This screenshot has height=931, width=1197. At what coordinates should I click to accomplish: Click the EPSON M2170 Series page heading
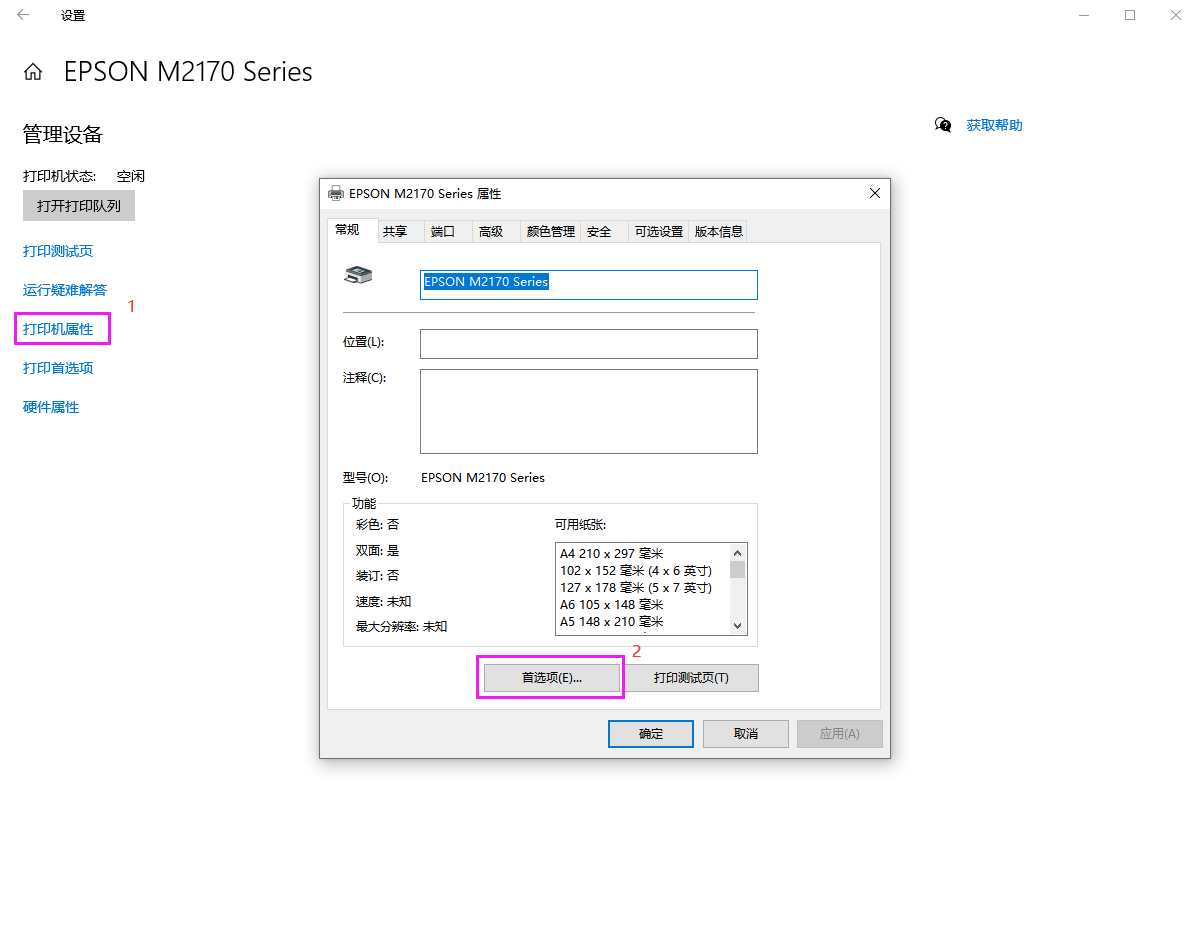[x=188, y=72]
